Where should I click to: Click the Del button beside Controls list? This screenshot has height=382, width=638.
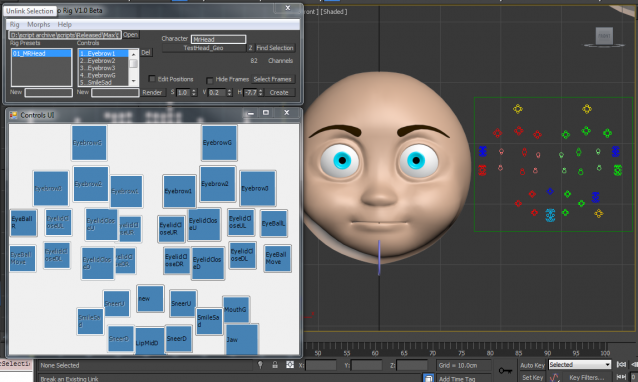click(x=146, y=52)
